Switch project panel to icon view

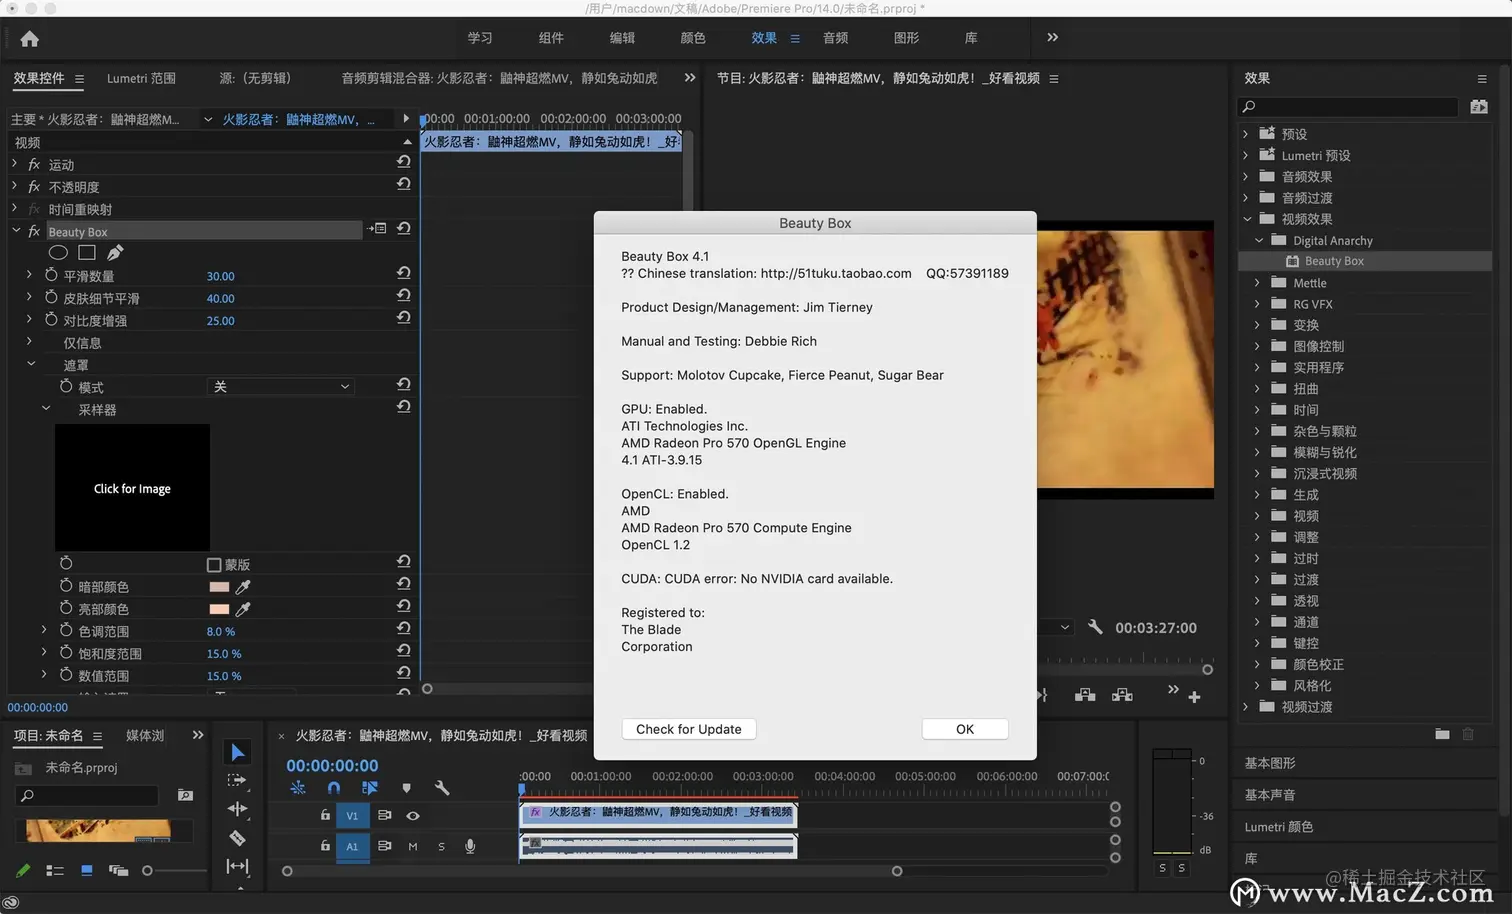87,871
